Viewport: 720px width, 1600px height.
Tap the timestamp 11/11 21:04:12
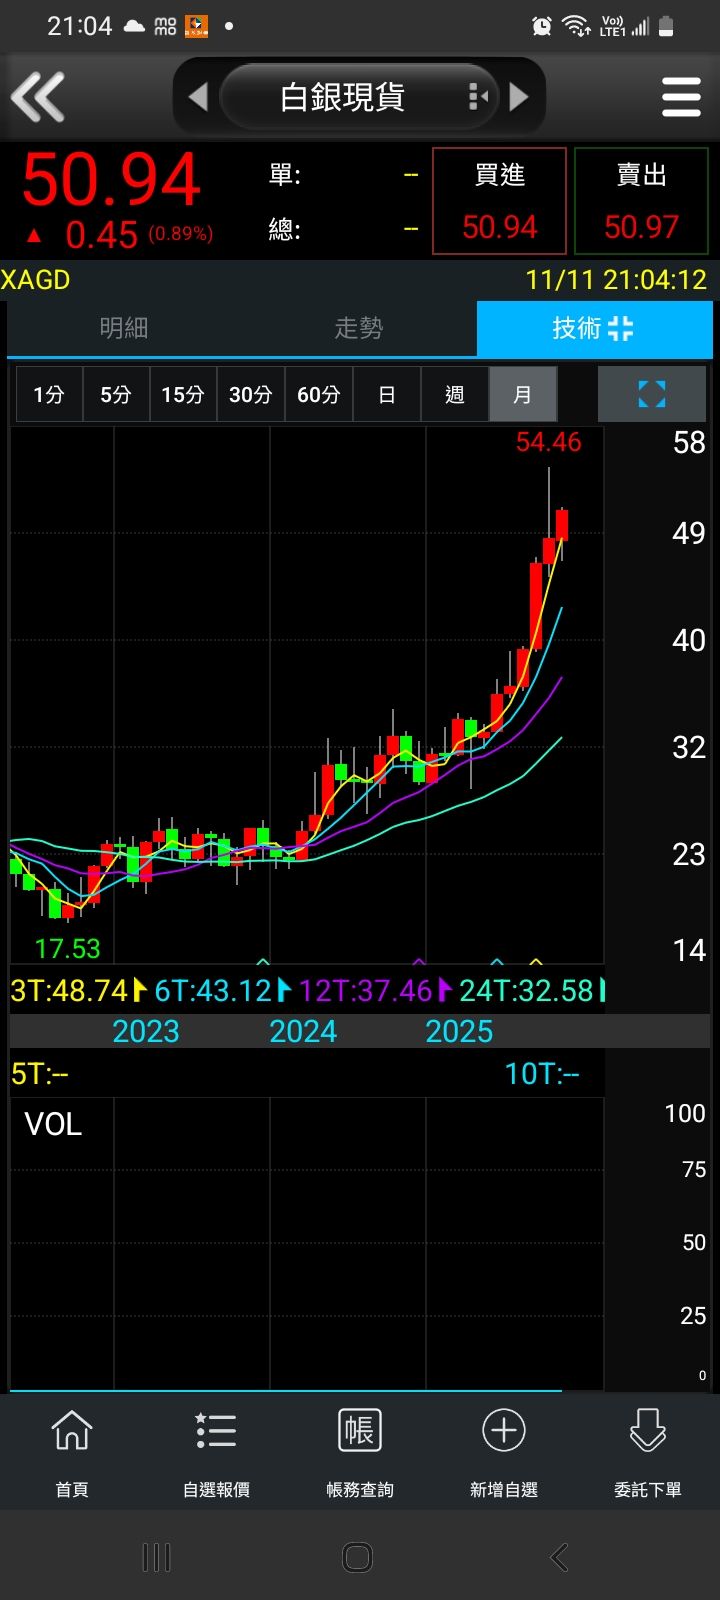pyautogui.click(x=616, y=280)
